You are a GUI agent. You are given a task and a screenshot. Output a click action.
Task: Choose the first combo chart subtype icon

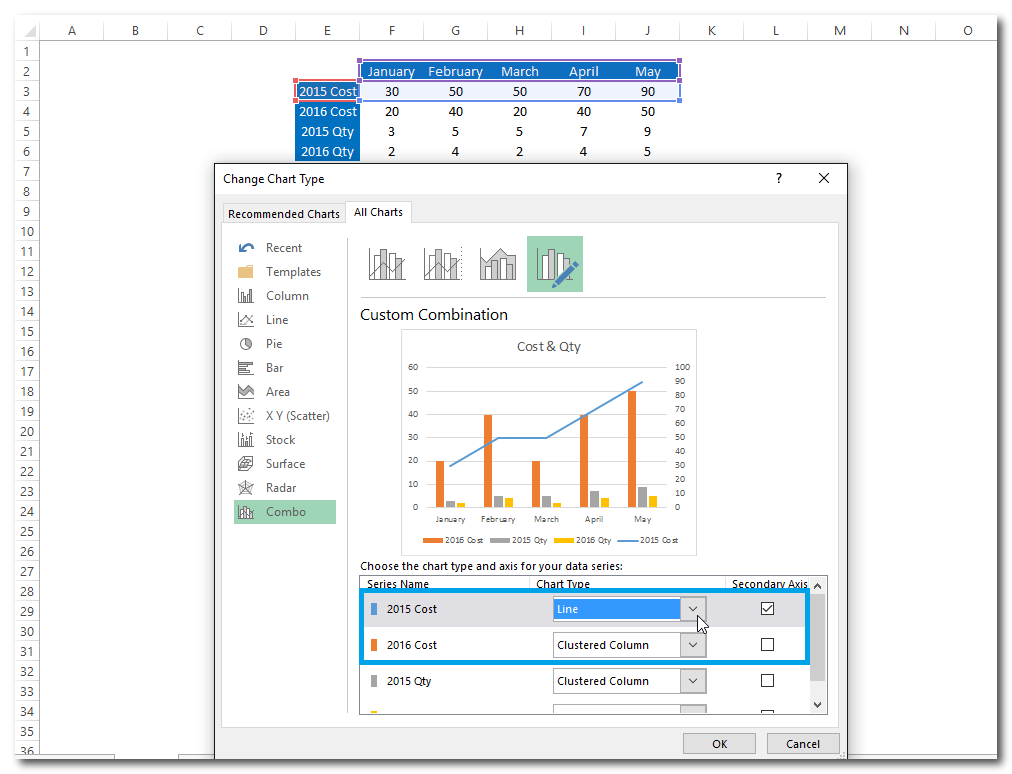point(386,264)
